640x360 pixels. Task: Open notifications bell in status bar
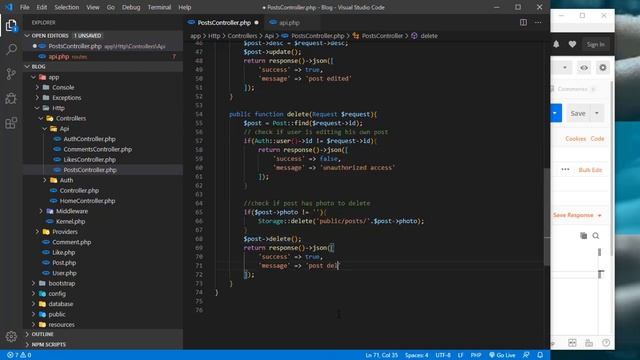click(540, 355)
